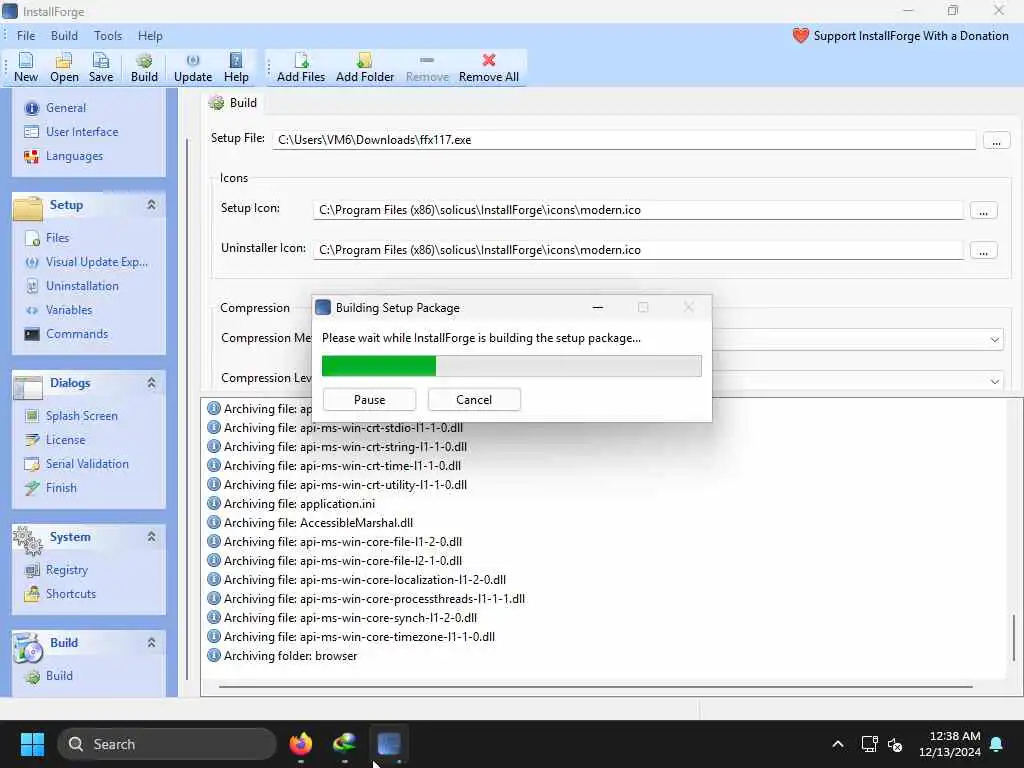Select log line 'Archiving file: AccessibleMarshal.dll'
The height and width of the screenshot is (768, 1024).
pos(310,523)
